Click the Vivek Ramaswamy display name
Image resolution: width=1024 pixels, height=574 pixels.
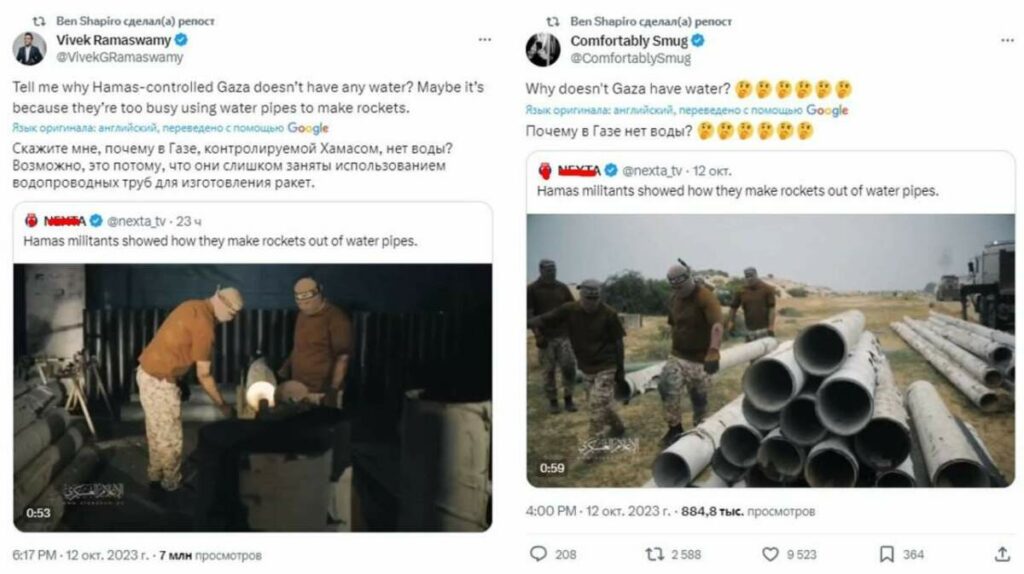tap(113, 40)
